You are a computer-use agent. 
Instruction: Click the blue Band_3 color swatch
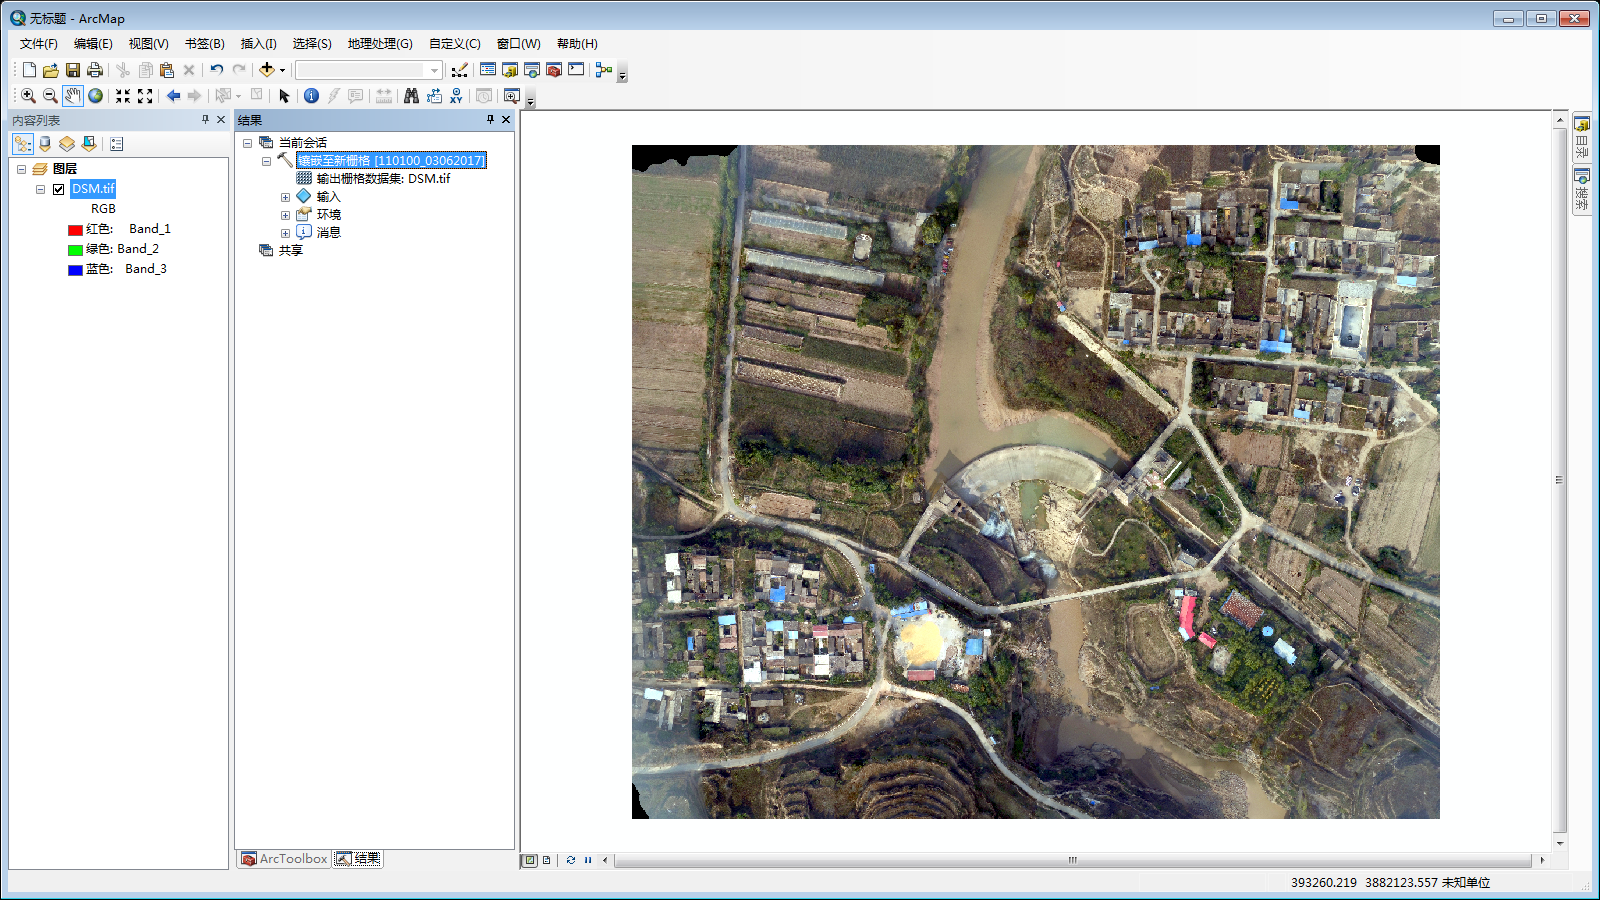(x=75, y=270)
